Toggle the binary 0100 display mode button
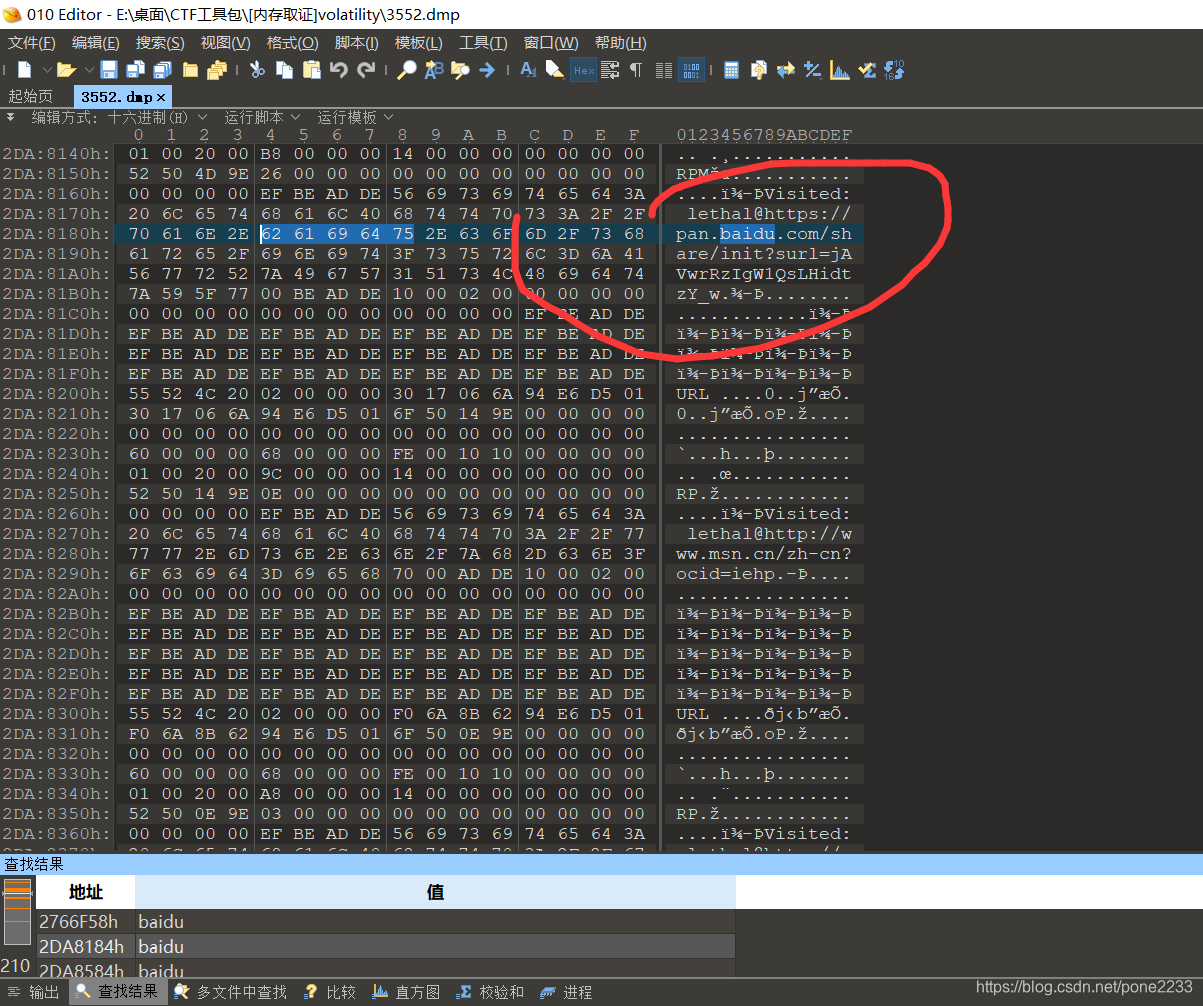Viewport: 1203px width, 1006px height. coord(691,70)
